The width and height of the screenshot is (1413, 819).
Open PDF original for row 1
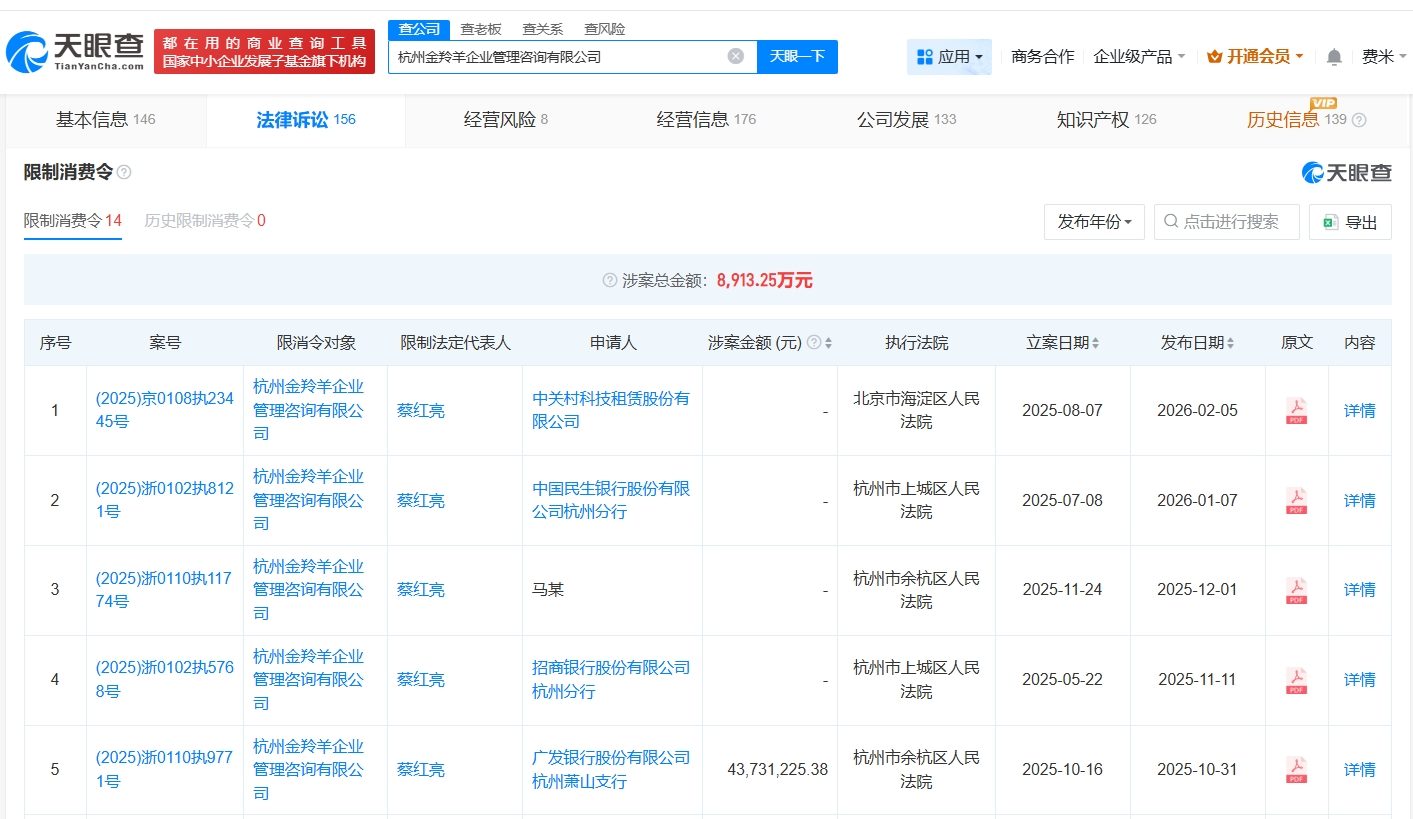[x=1296, y=411]
